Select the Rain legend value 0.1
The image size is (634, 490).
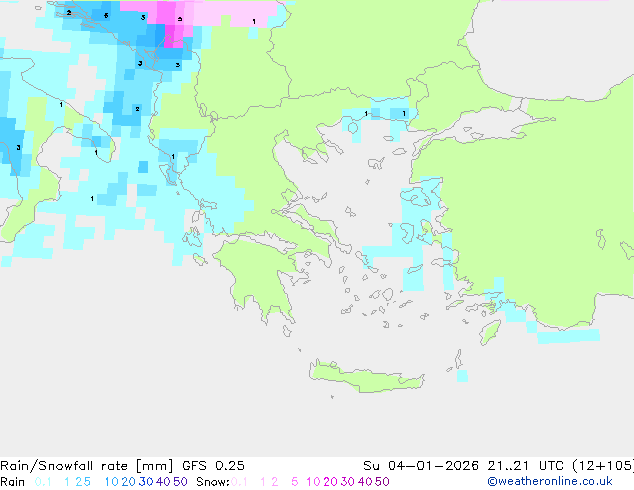(x=43, y=482)
